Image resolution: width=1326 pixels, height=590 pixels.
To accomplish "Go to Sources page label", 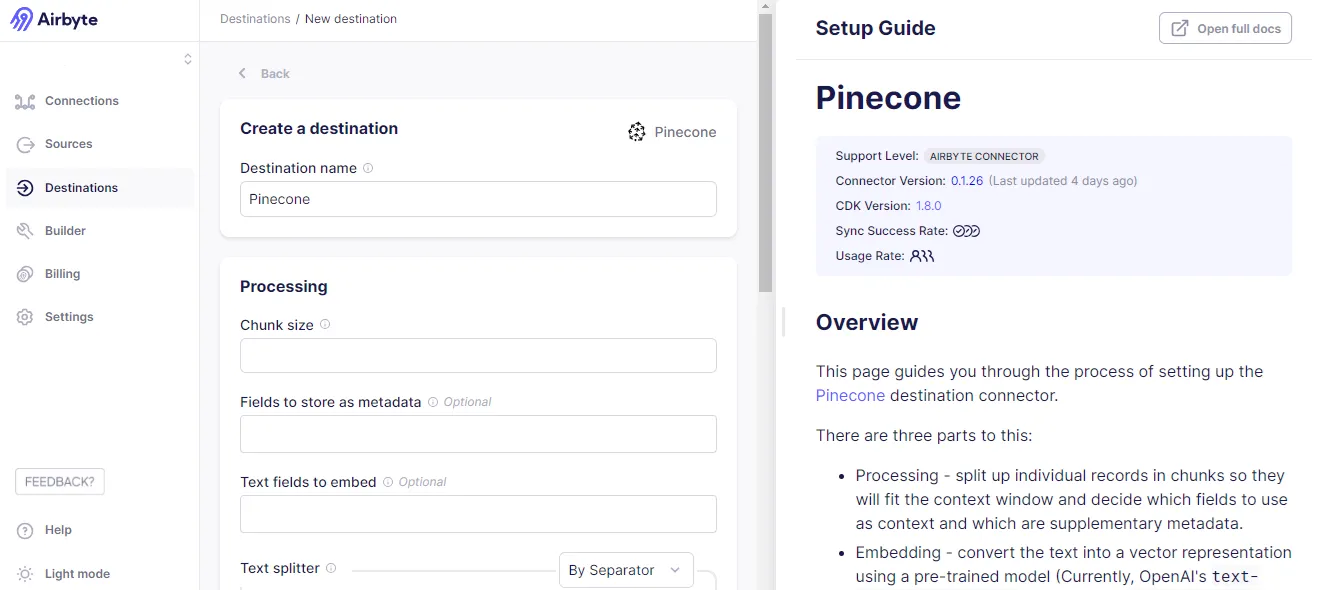I will coord(69,144).
